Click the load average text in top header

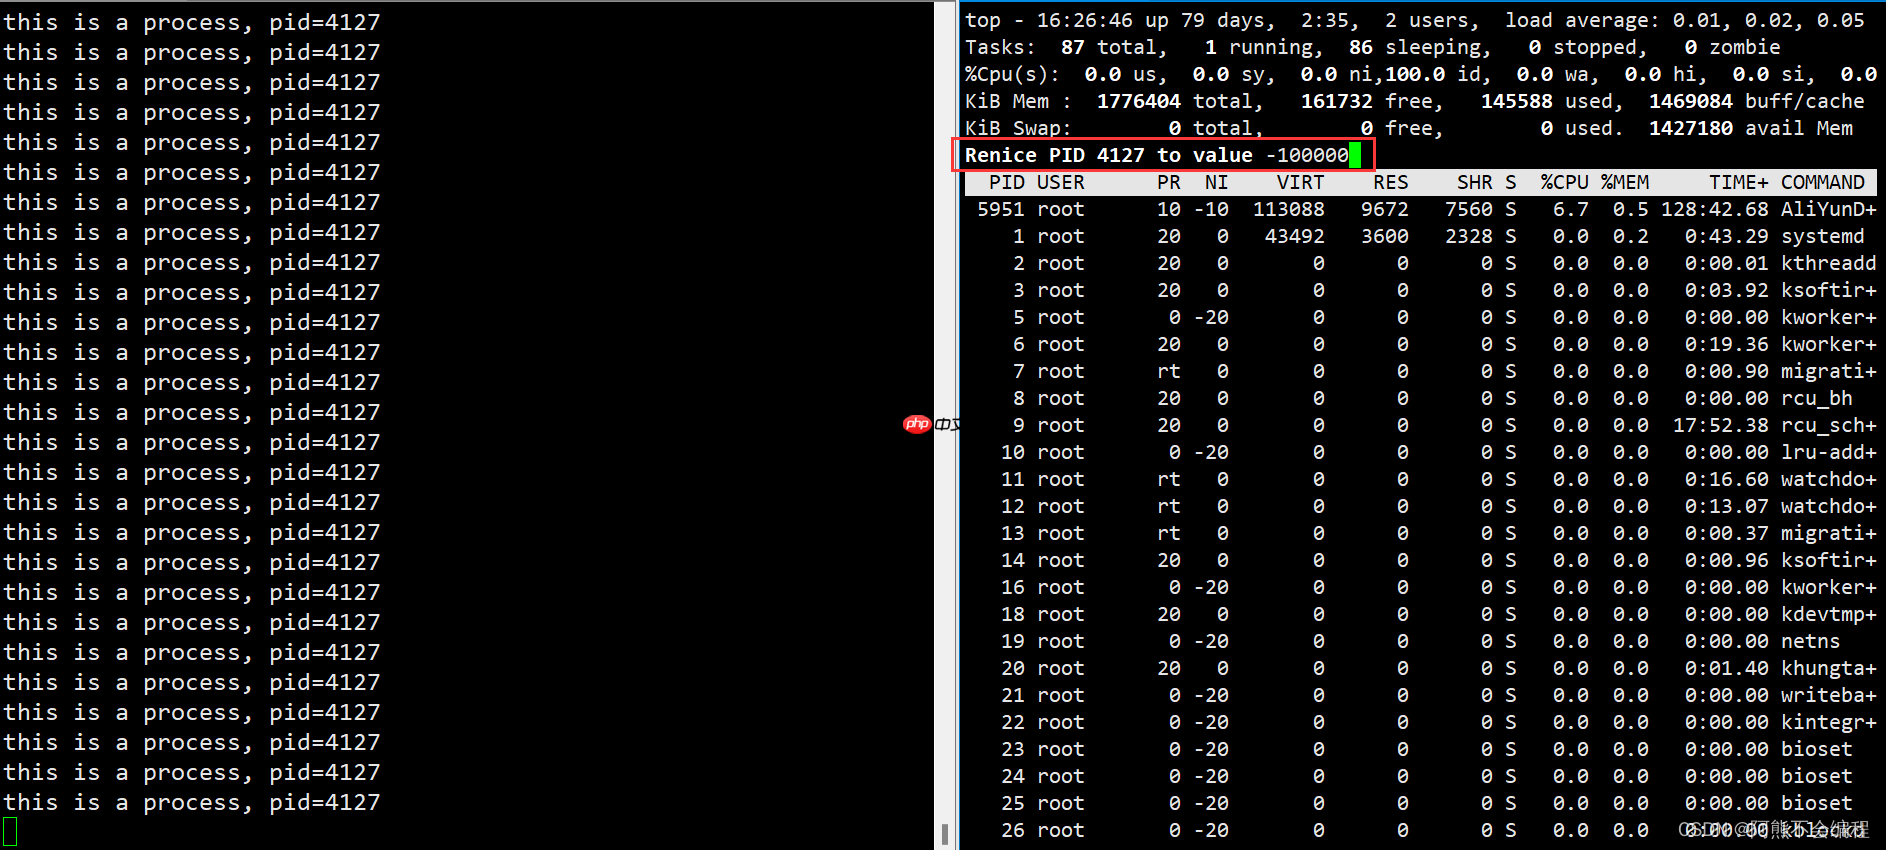[1685, 20]
